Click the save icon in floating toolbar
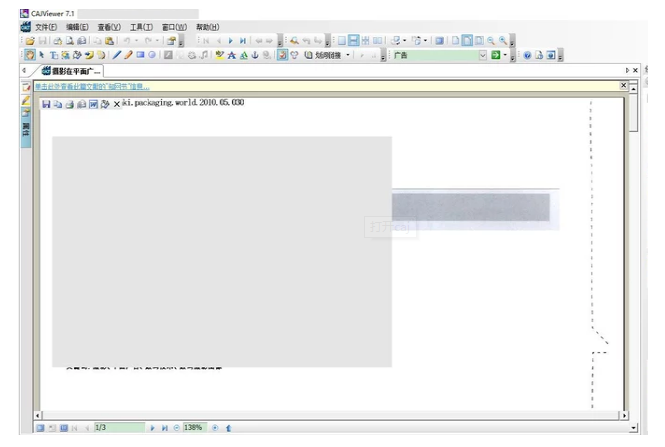Screen dimensions: 665x447 46,104
